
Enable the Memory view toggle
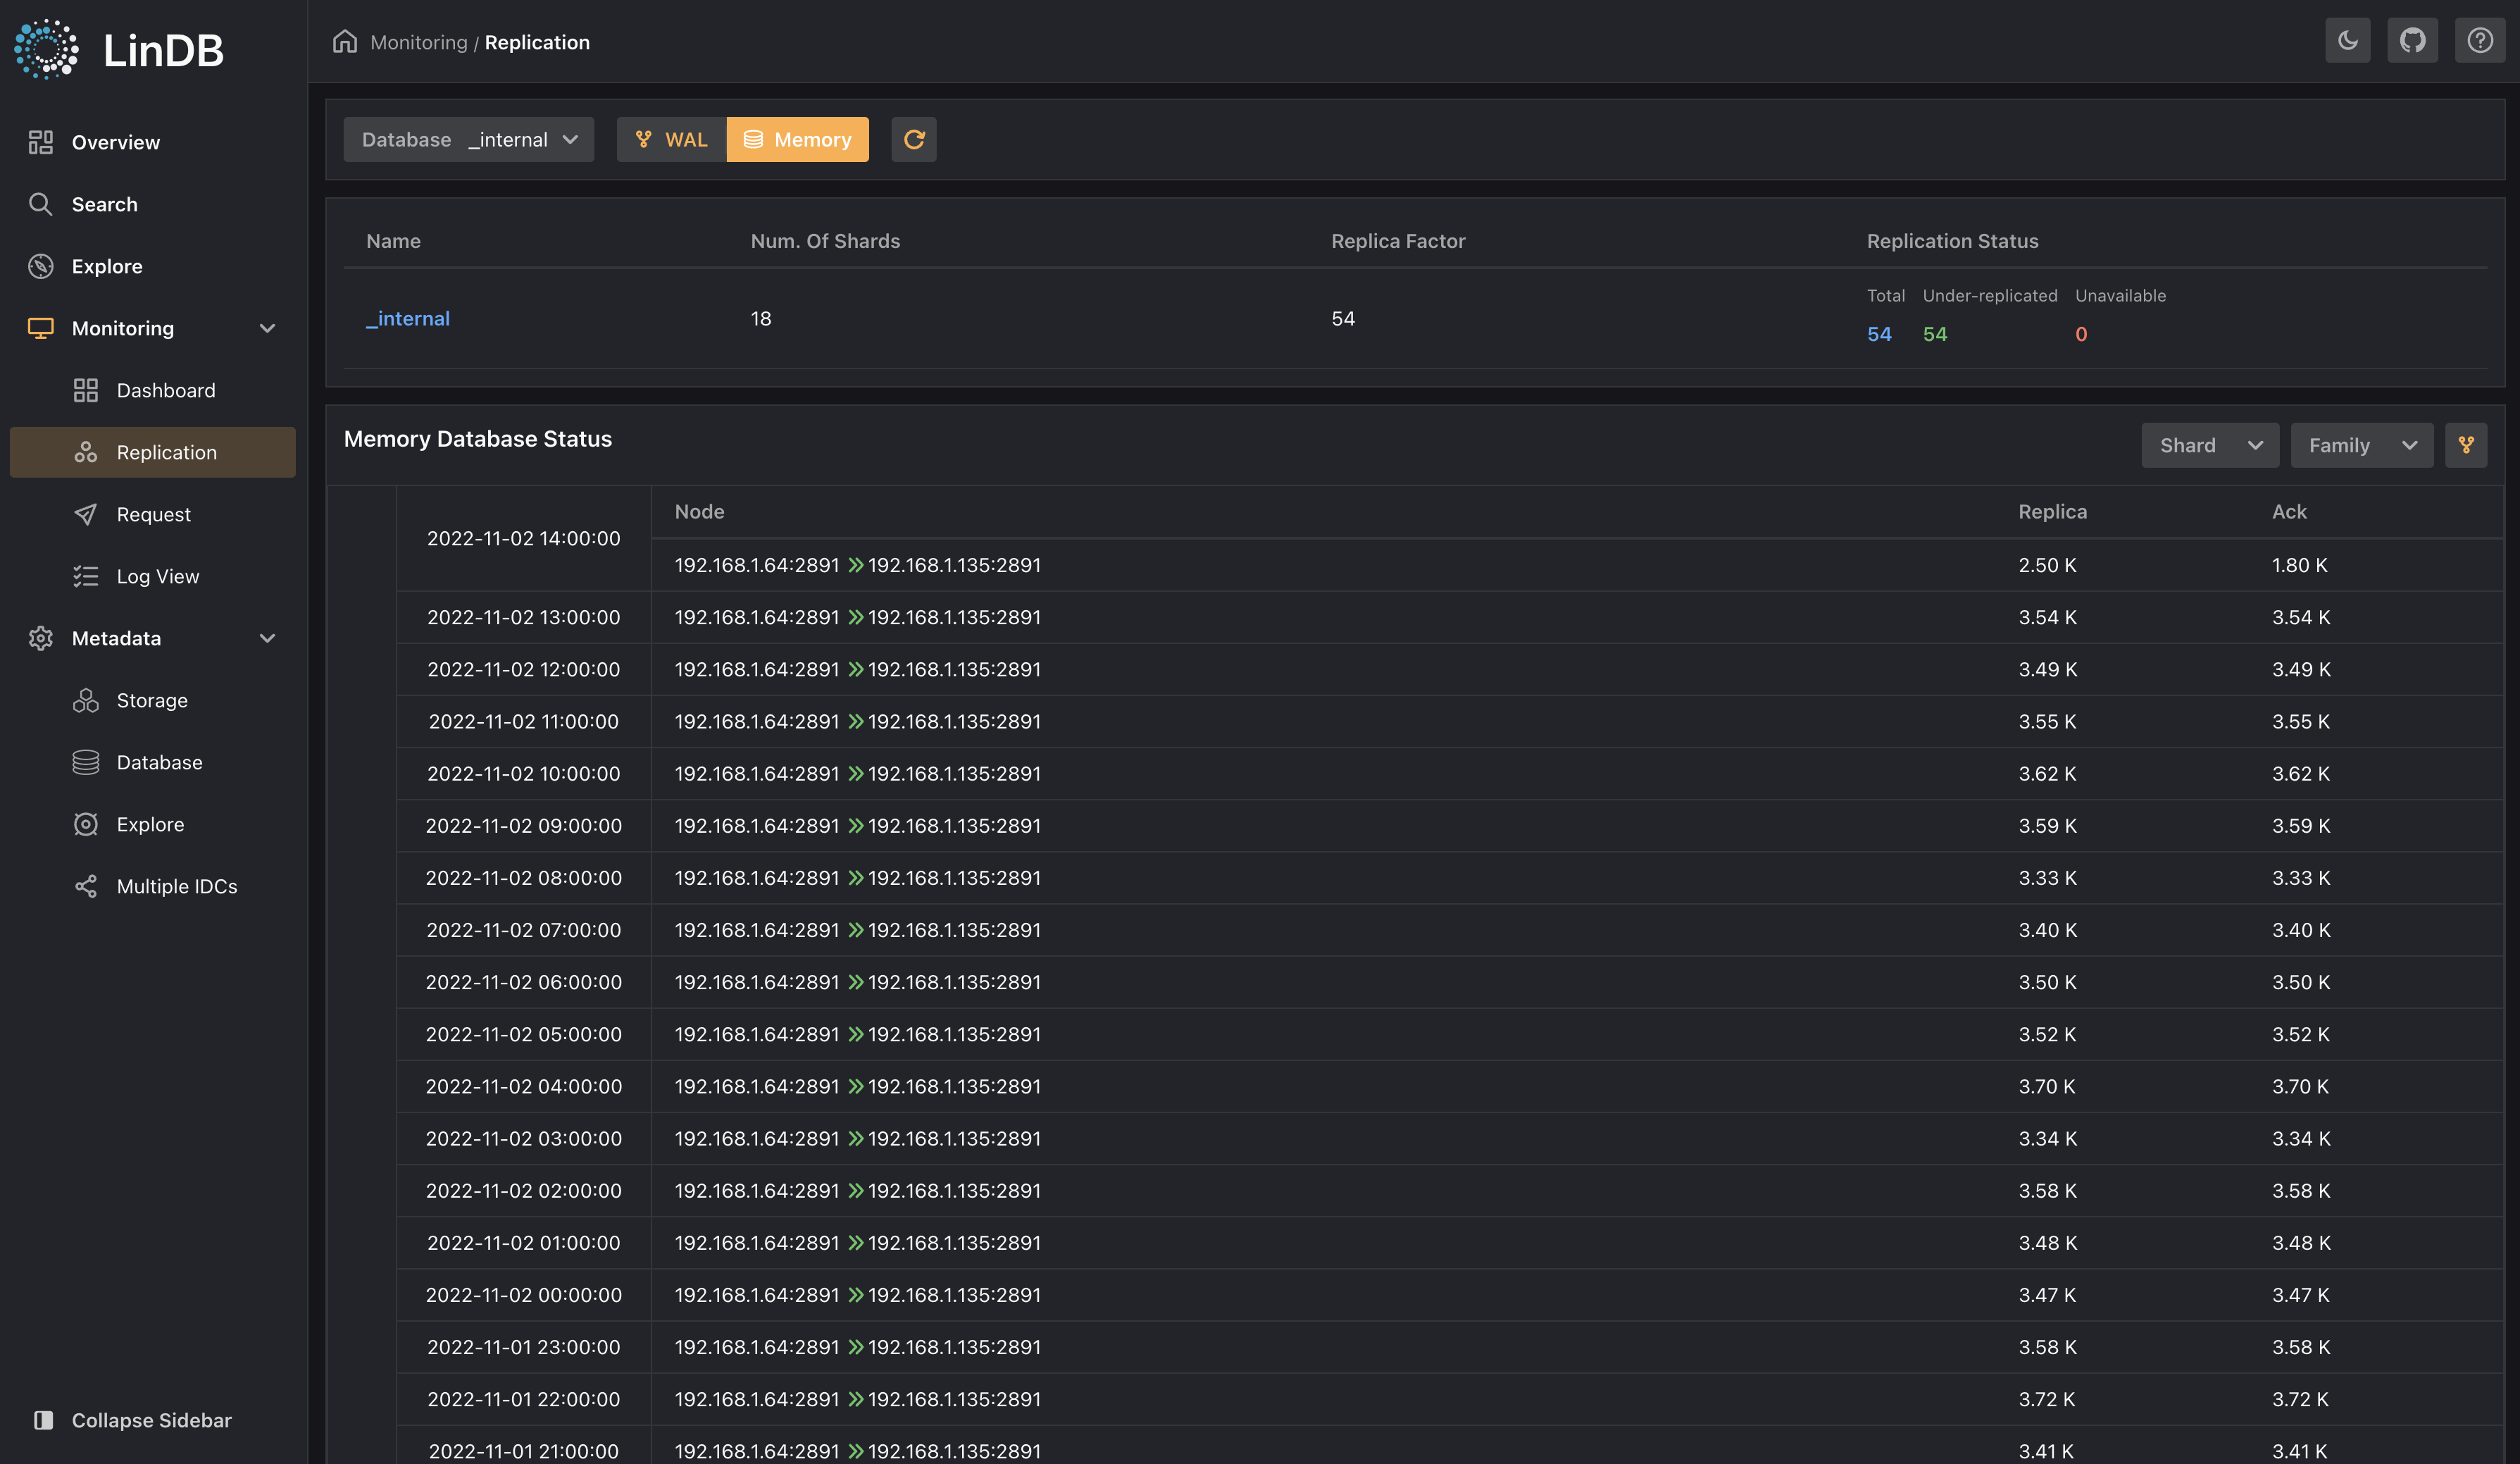tap(797, 139)
